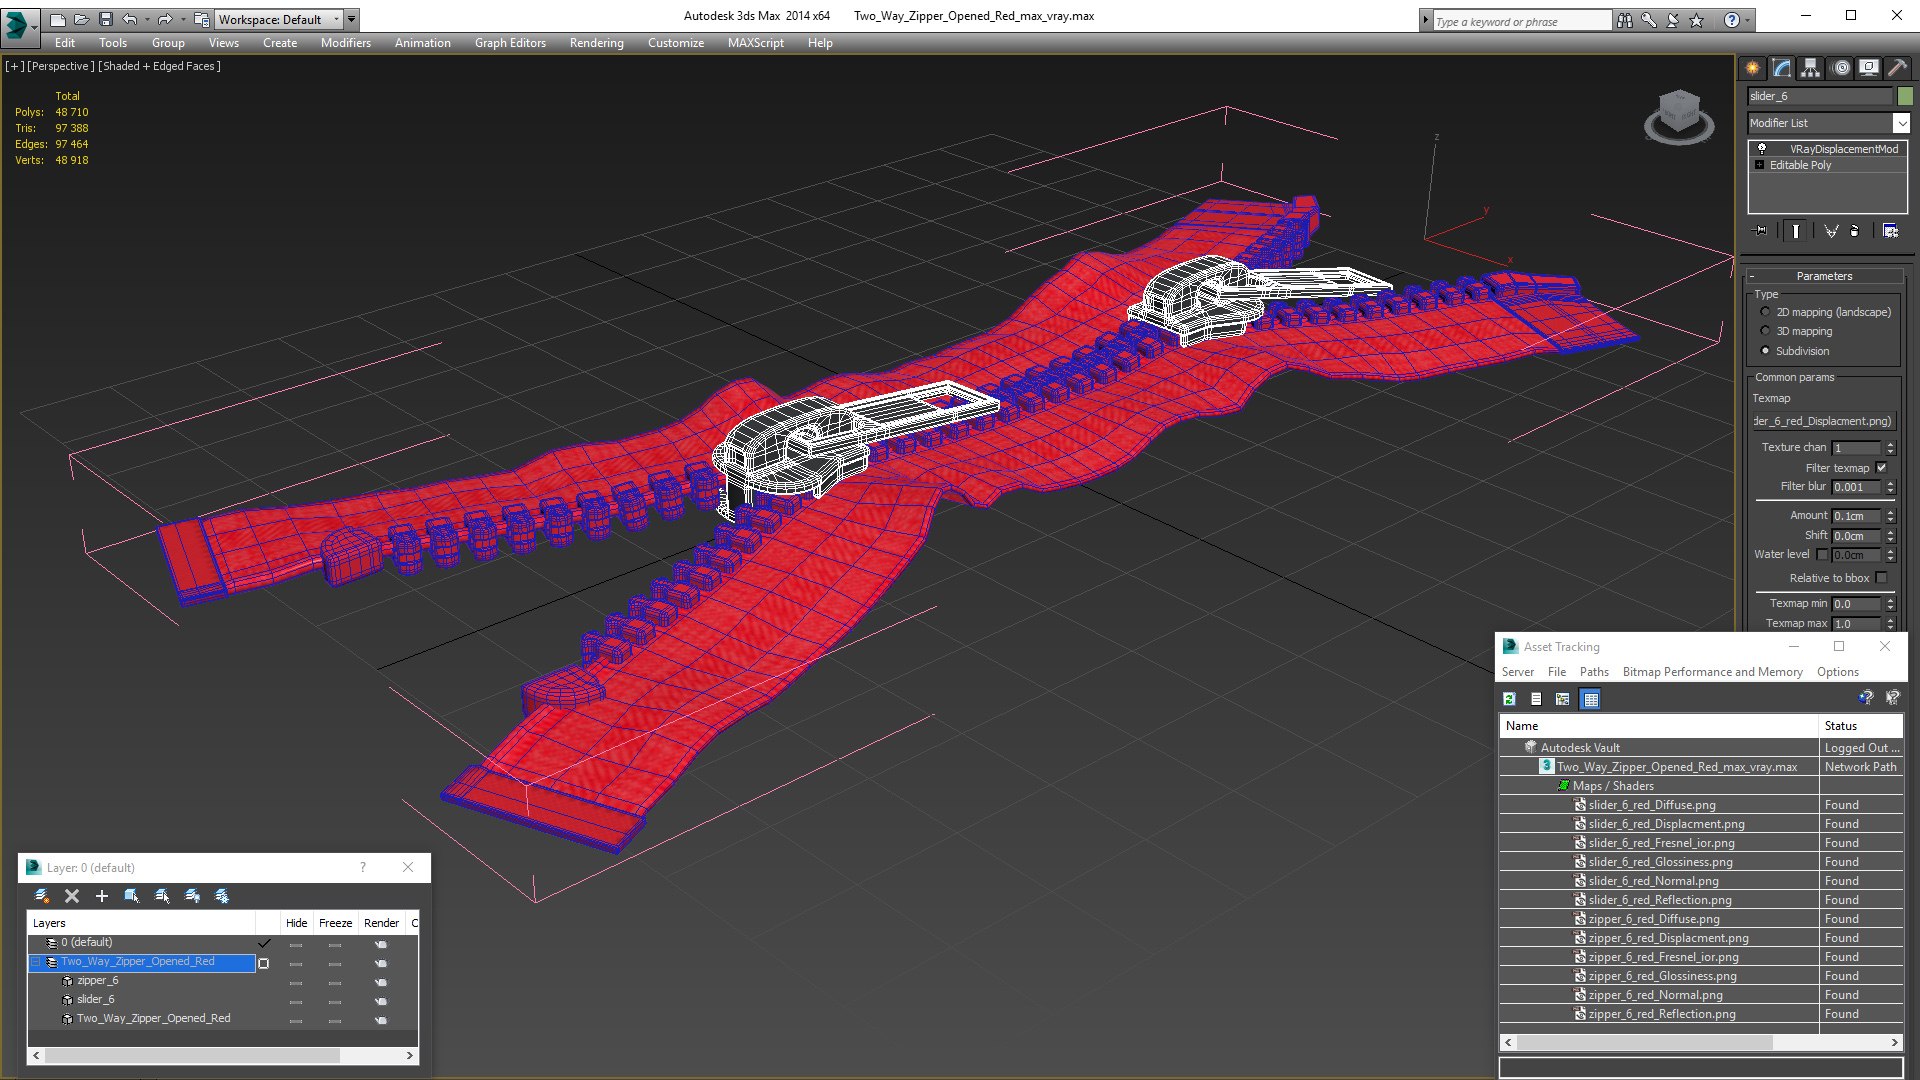The image size is (1920, 1080).
Task: Open the Rendering menu
Action: point(596,43)
